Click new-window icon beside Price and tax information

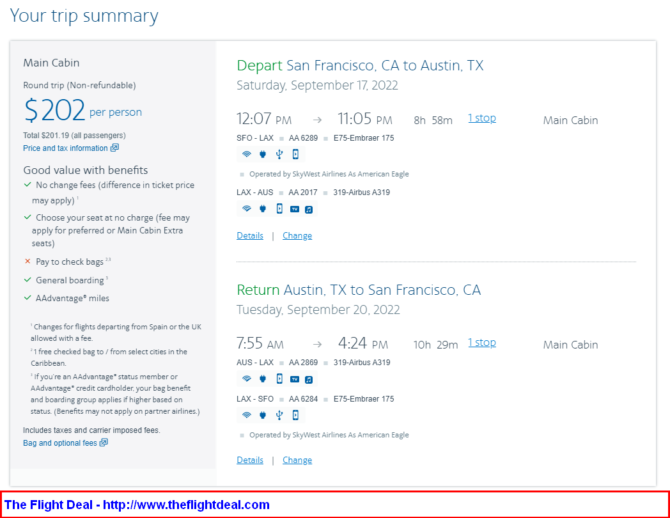(115, 148)
